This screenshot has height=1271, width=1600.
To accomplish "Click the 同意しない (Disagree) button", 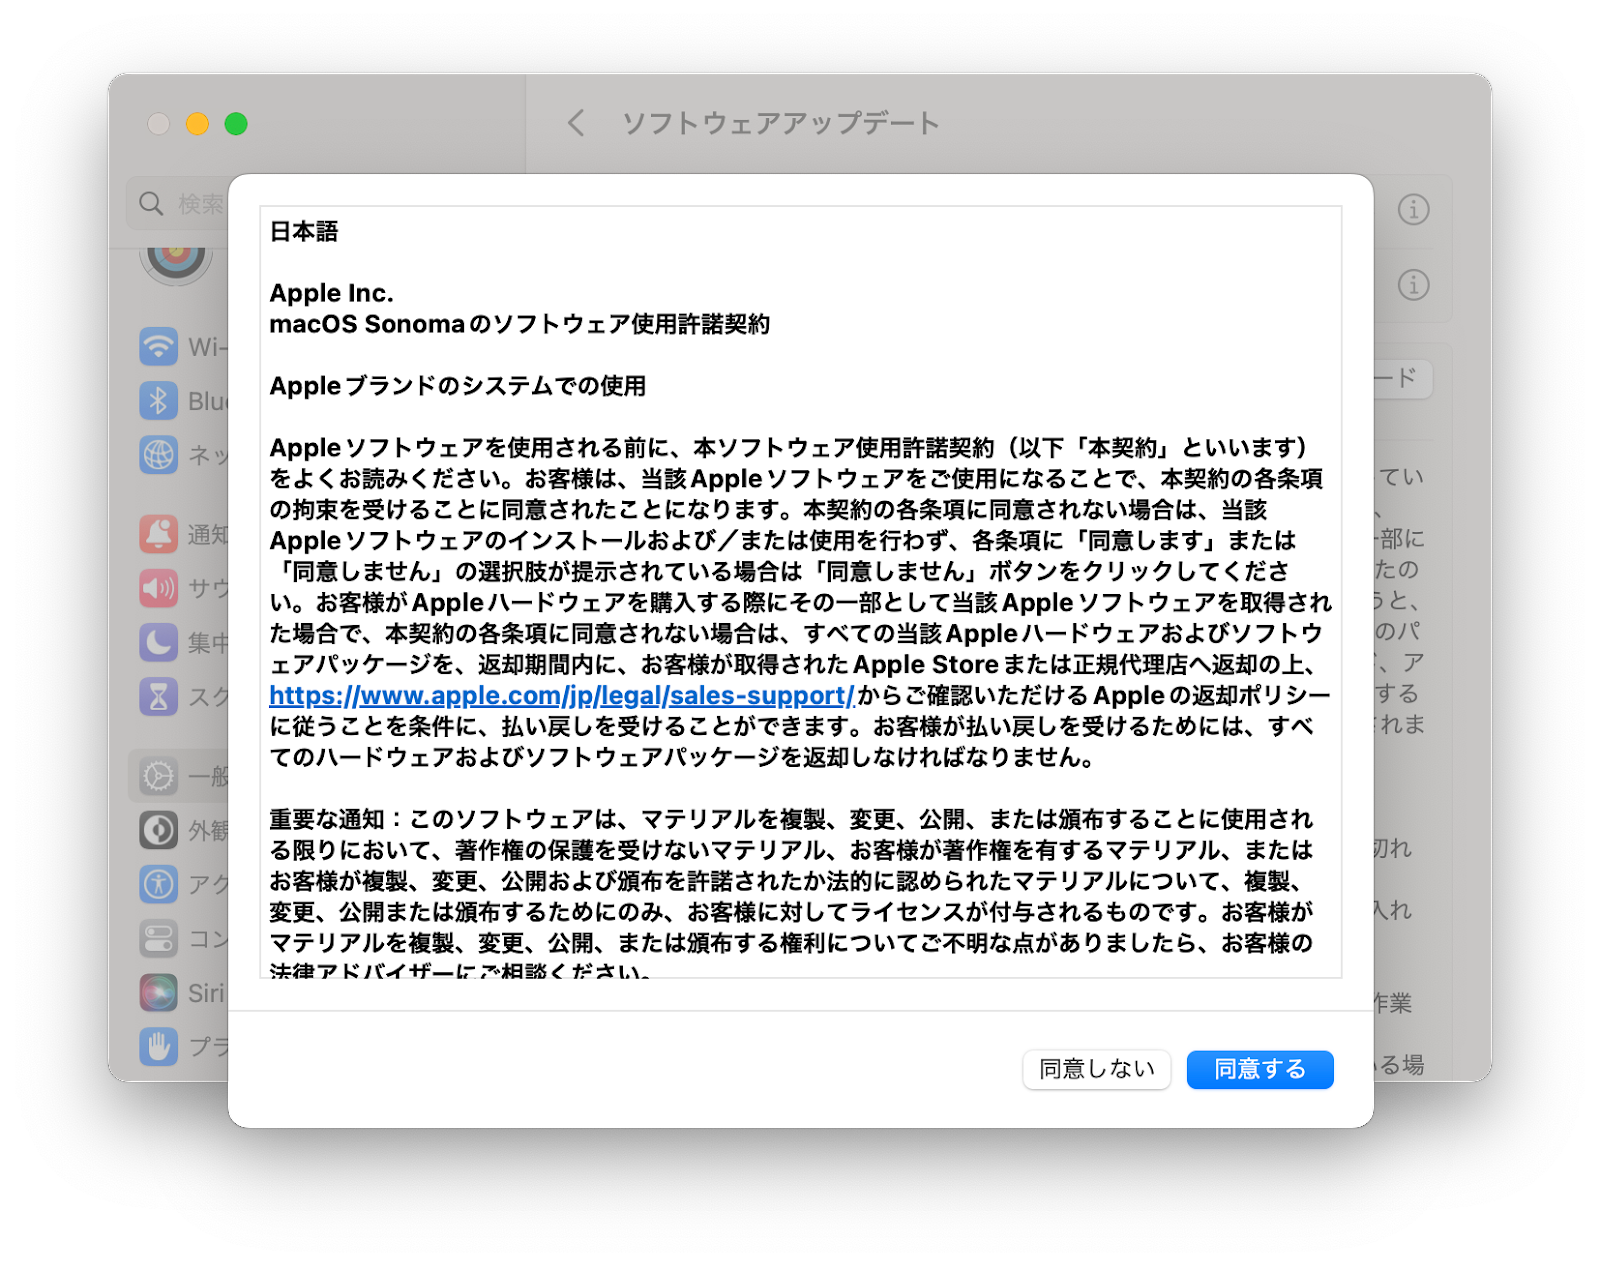I will click(1096, 1069).
